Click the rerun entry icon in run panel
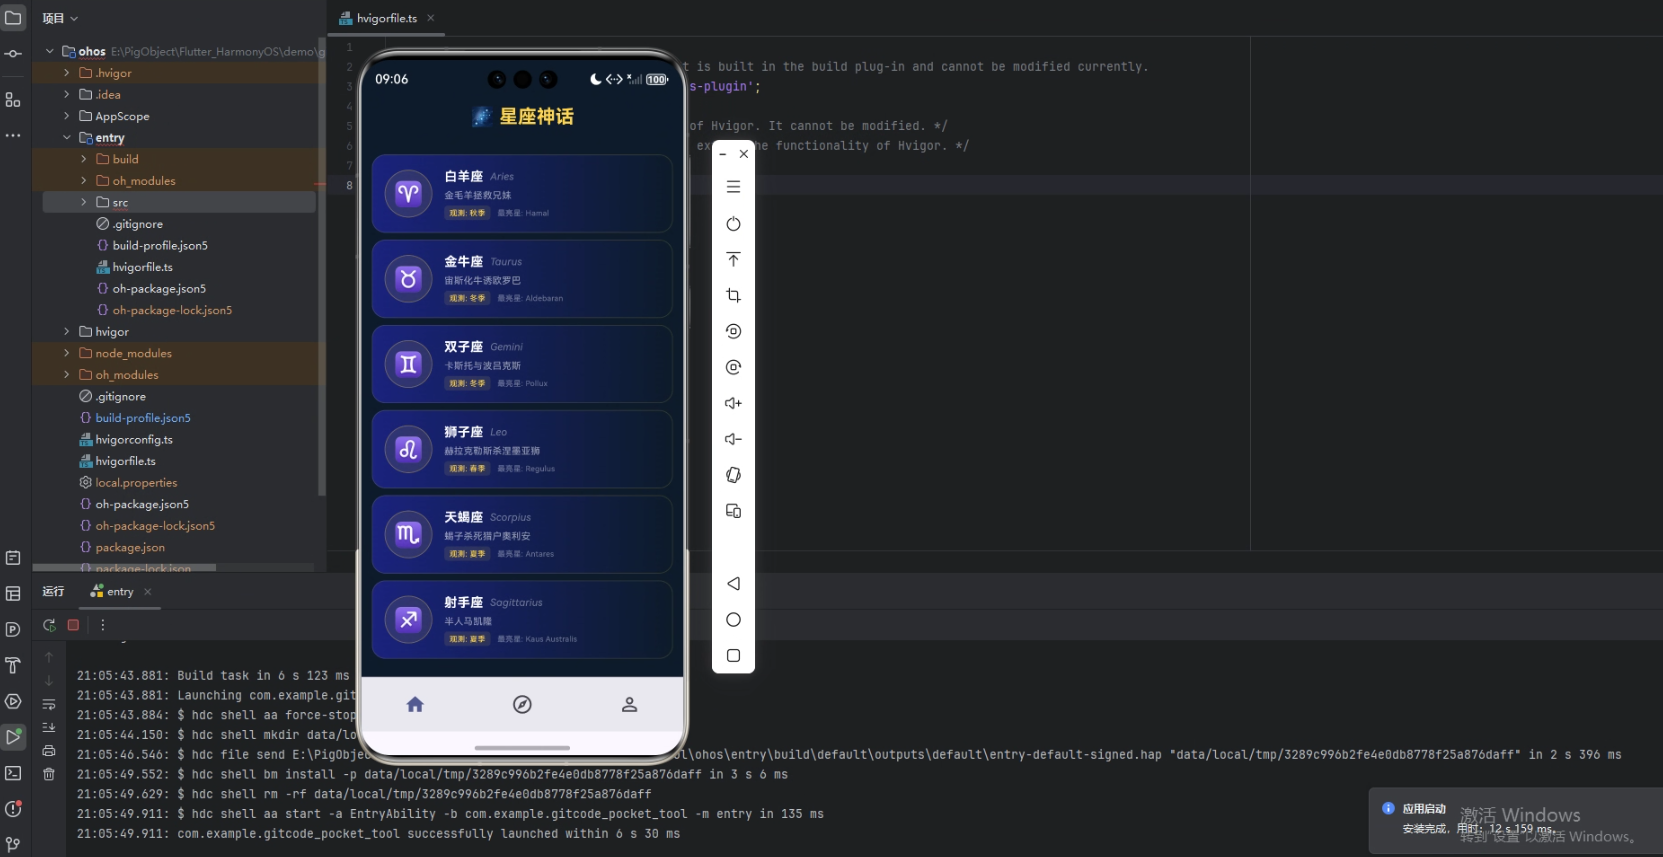The image size is (1663, 857). pyautogui.click(x=49, y=625)
